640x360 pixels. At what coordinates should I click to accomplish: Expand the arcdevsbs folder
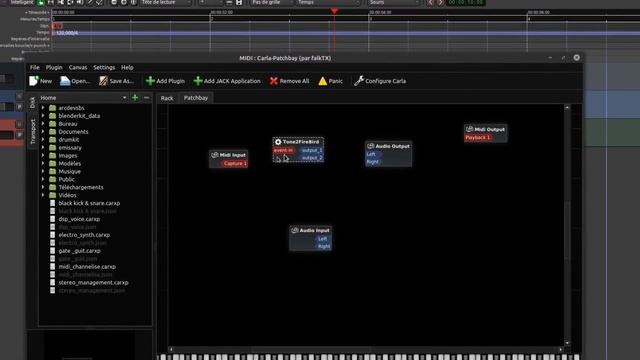[x=43, y=108]
